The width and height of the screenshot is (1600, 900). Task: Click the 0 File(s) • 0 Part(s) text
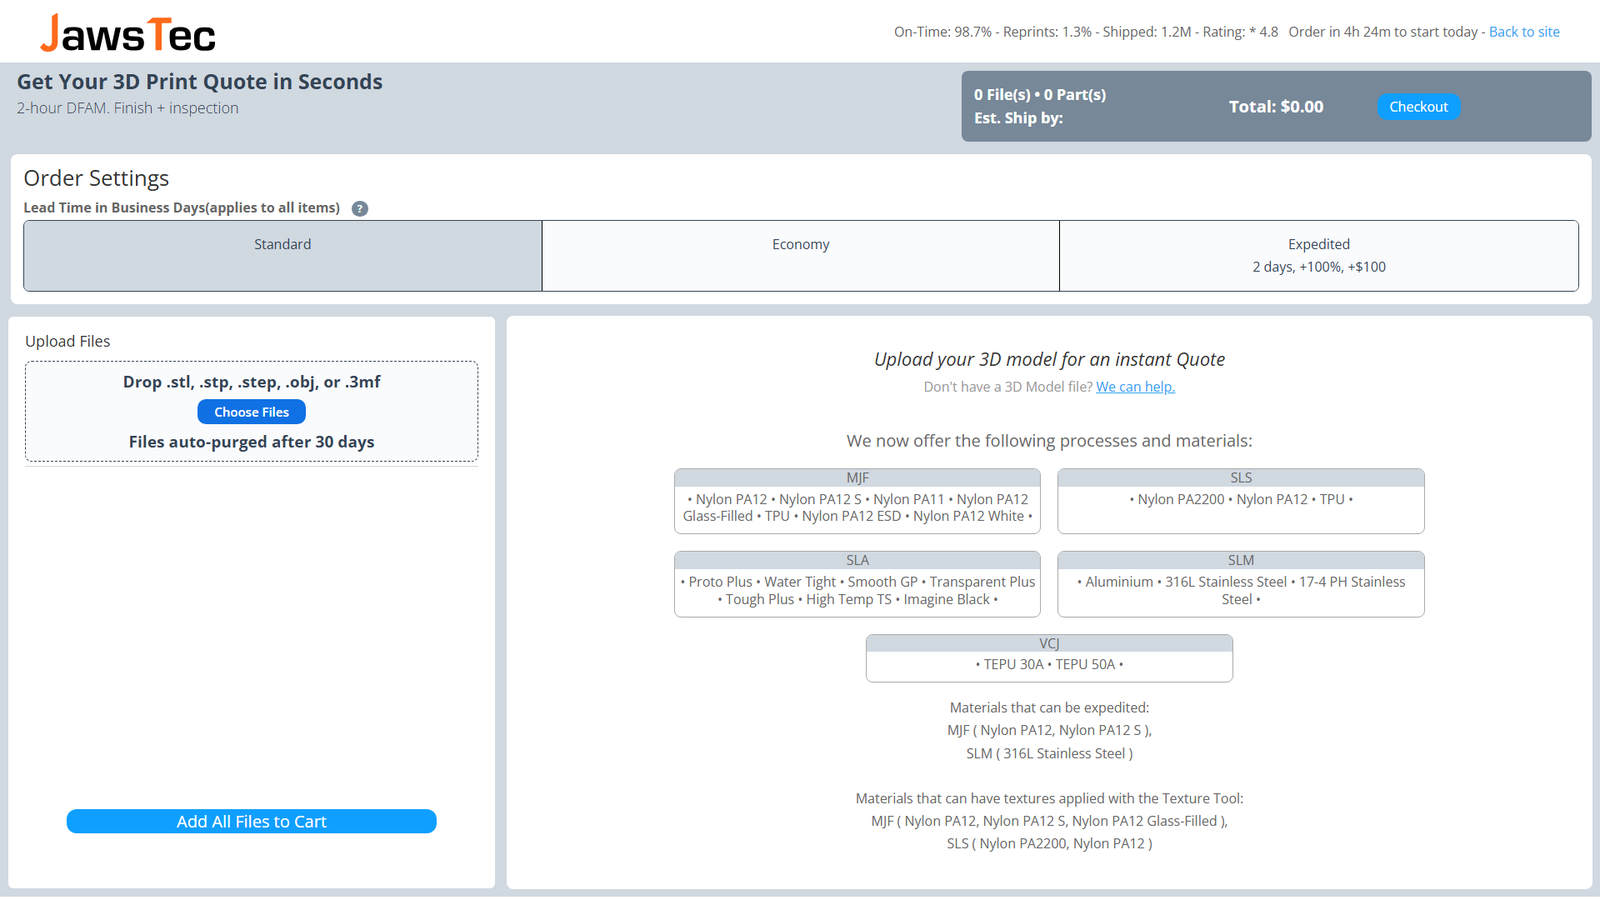[1040, 95]
